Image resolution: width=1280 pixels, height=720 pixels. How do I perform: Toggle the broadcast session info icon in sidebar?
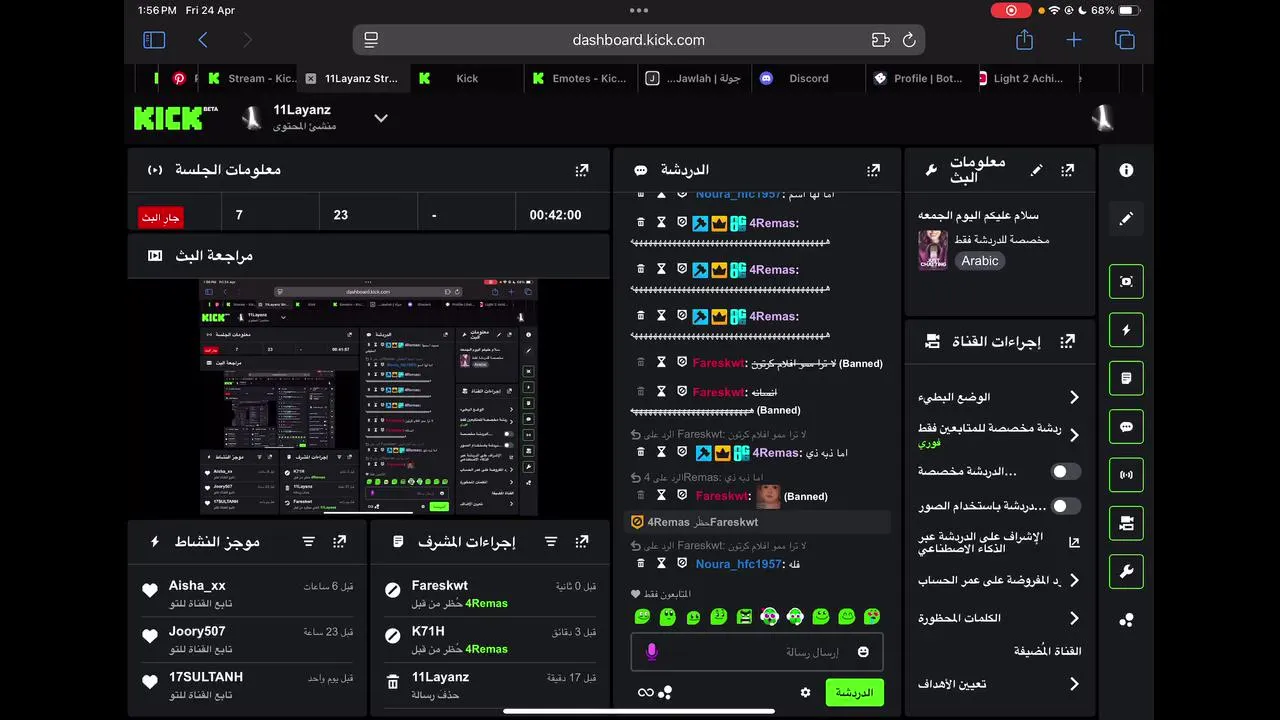pyautogui.click(x=1126, y=475)
